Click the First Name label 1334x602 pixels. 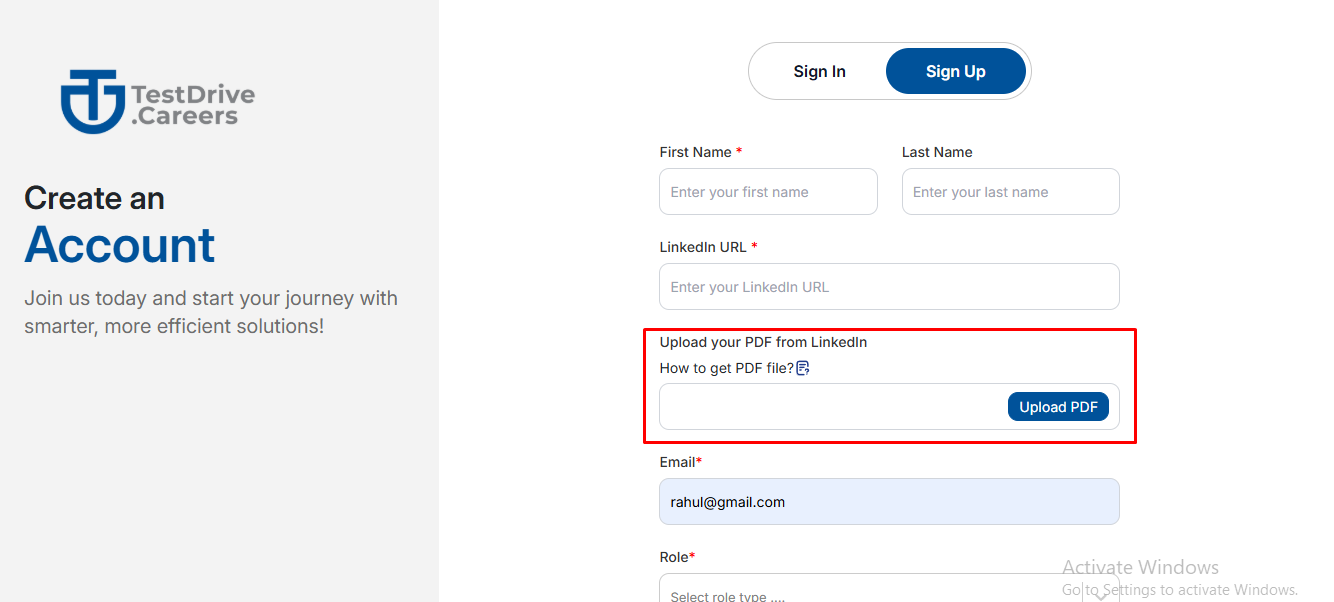(x=695, y=152)
